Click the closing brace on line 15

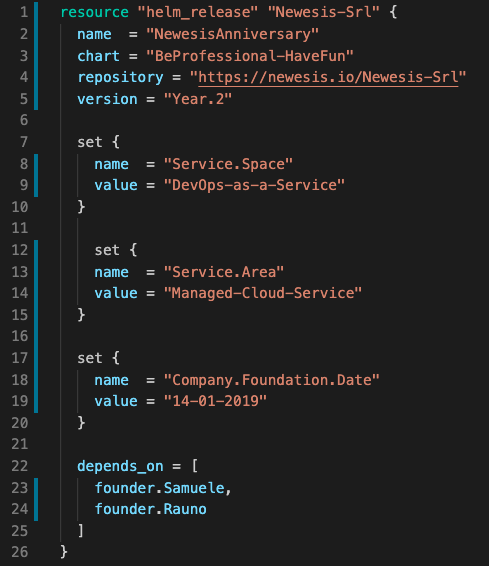82,315
